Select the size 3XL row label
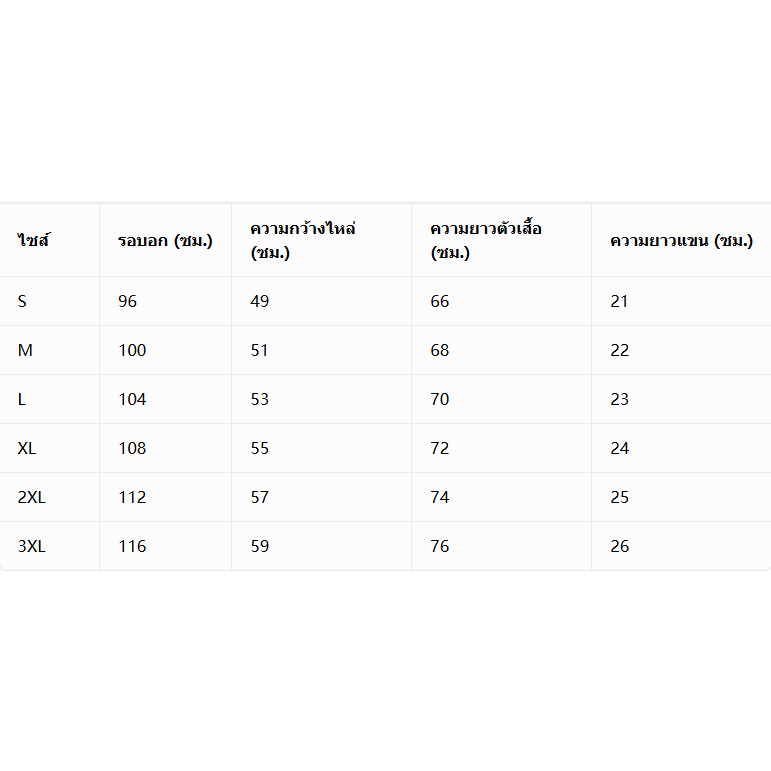This screenshot has width=771, height=771. pyautogui.click(x=31, y=546)
